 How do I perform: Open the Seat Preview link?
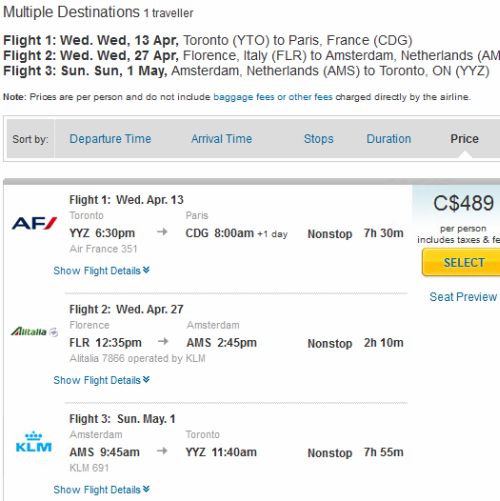(463, 297)
